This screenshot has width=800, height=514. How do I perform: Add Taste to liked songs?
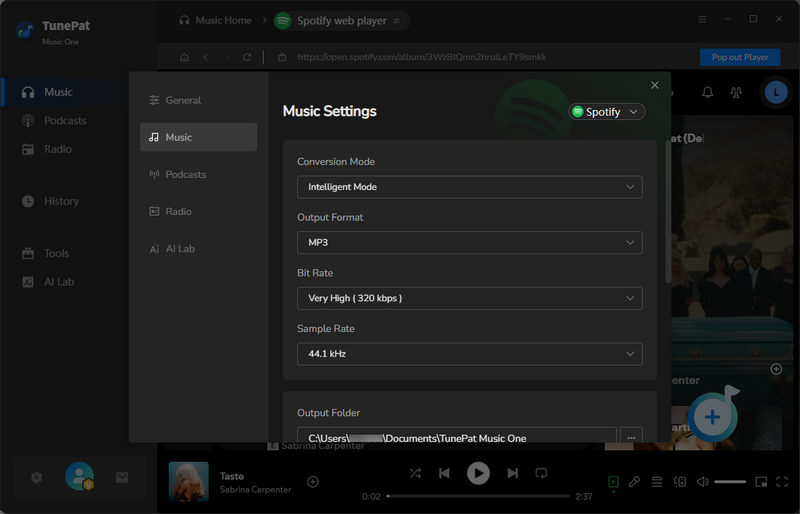(313, 481)
